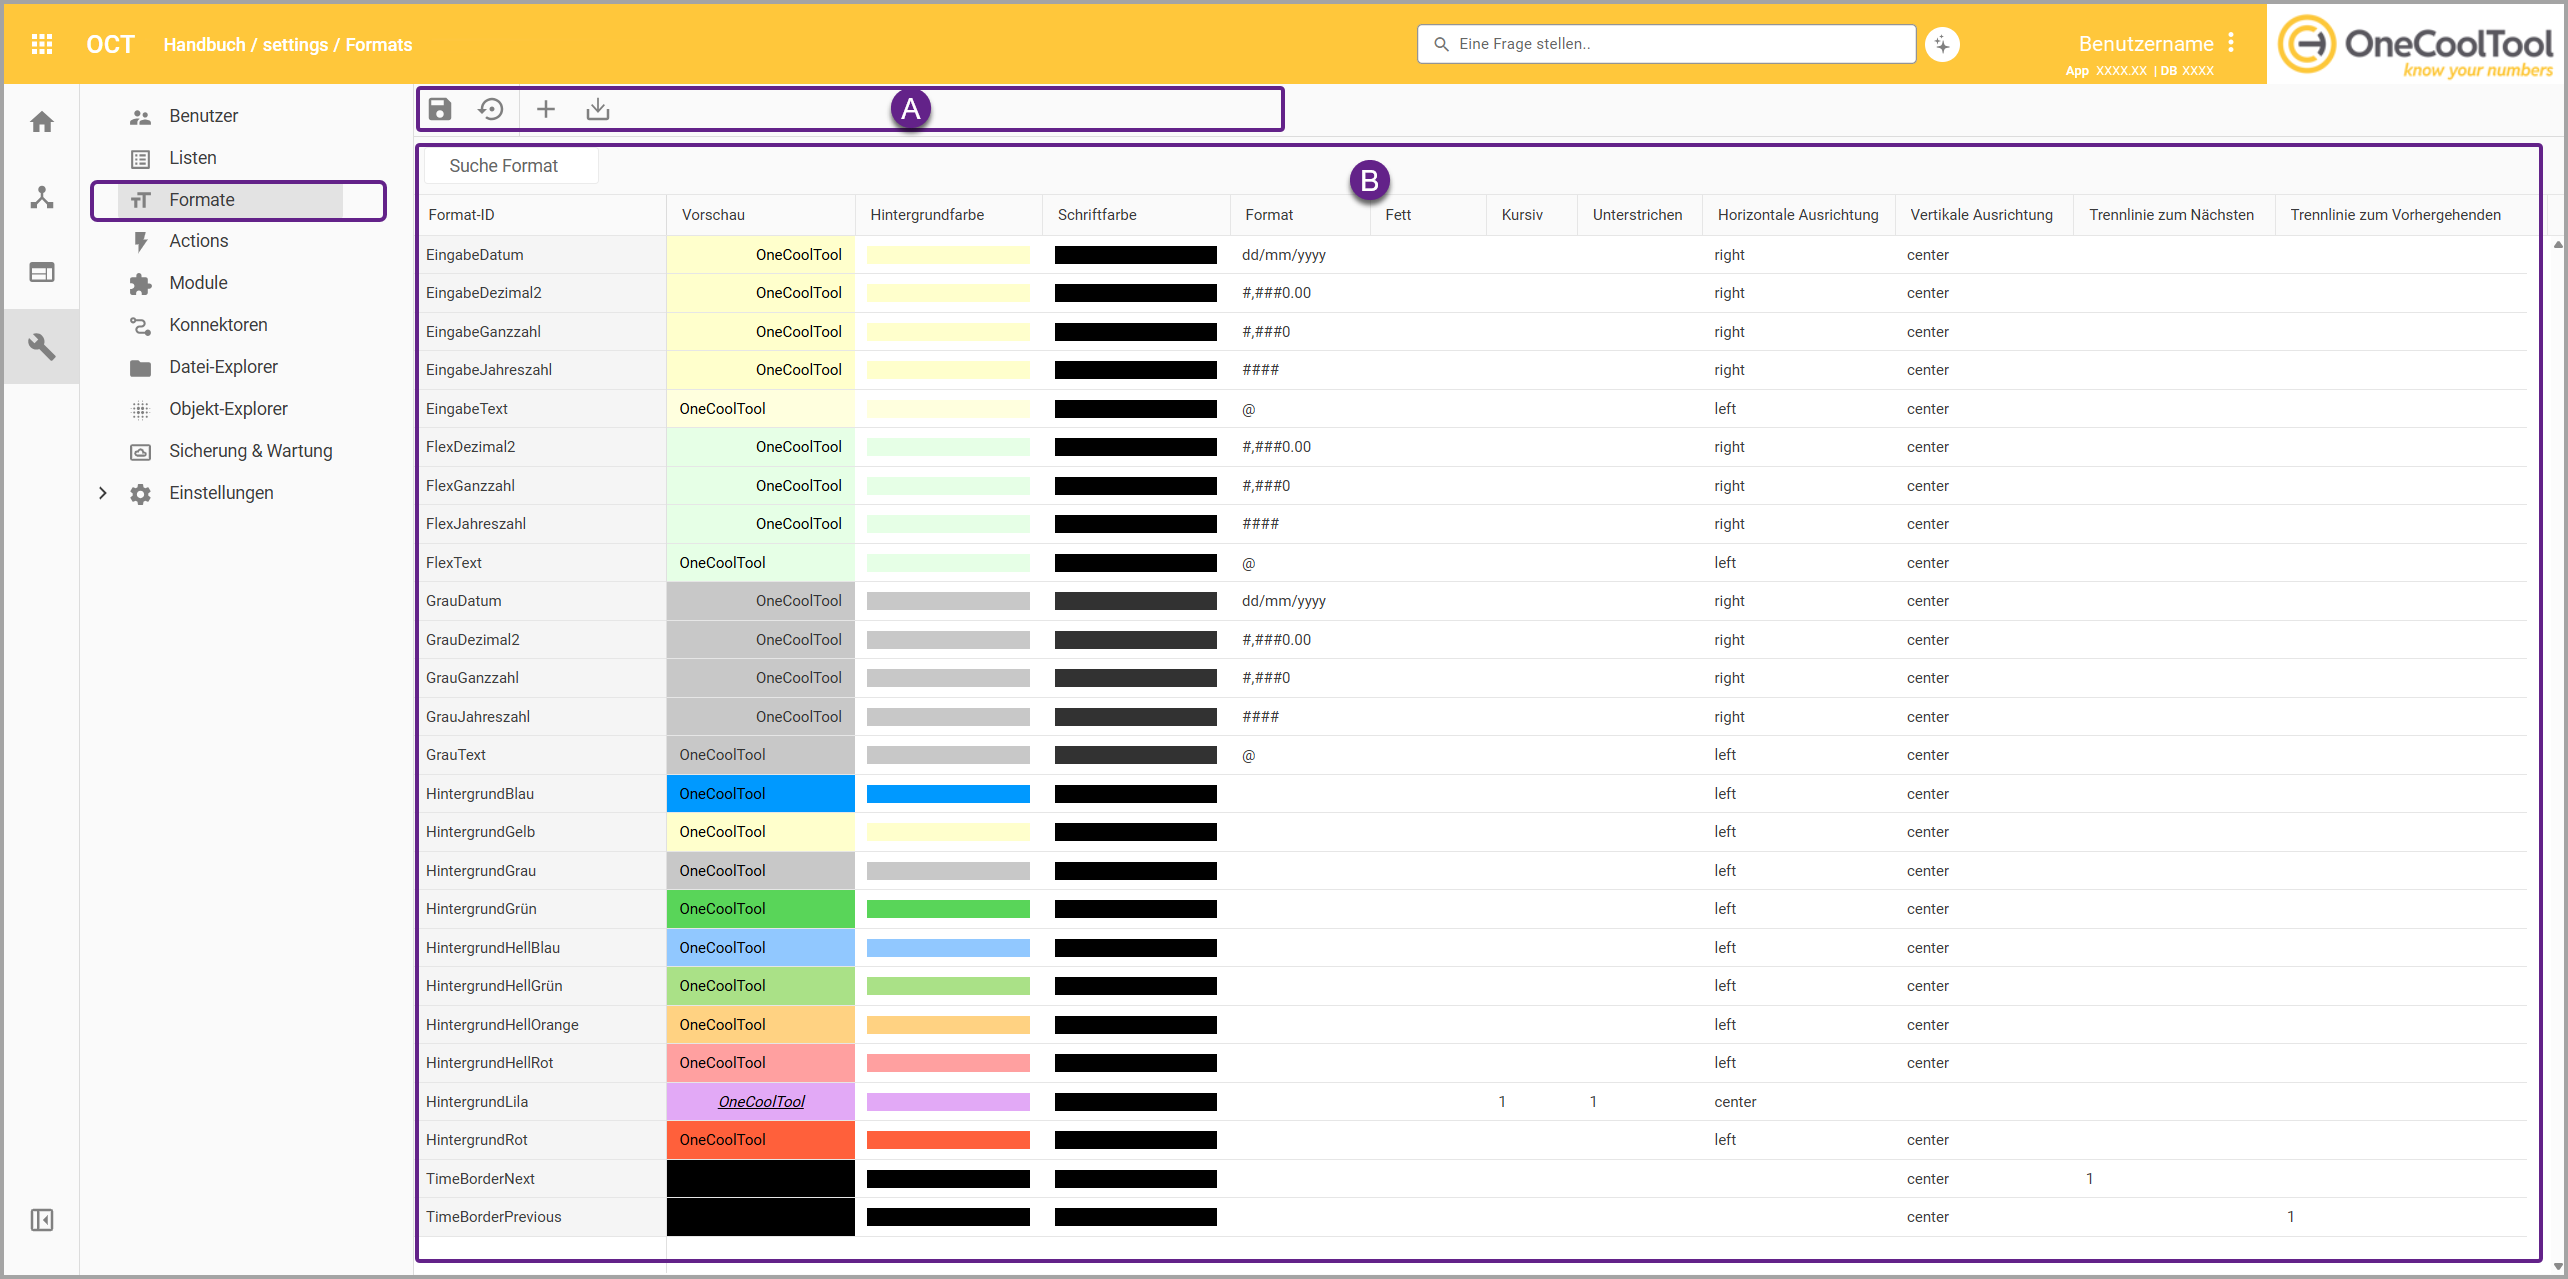Viewport: 2568px width, 1279px height.
Task: Open the hierarchy tree icon in the left rail
Action: point(42,197)
